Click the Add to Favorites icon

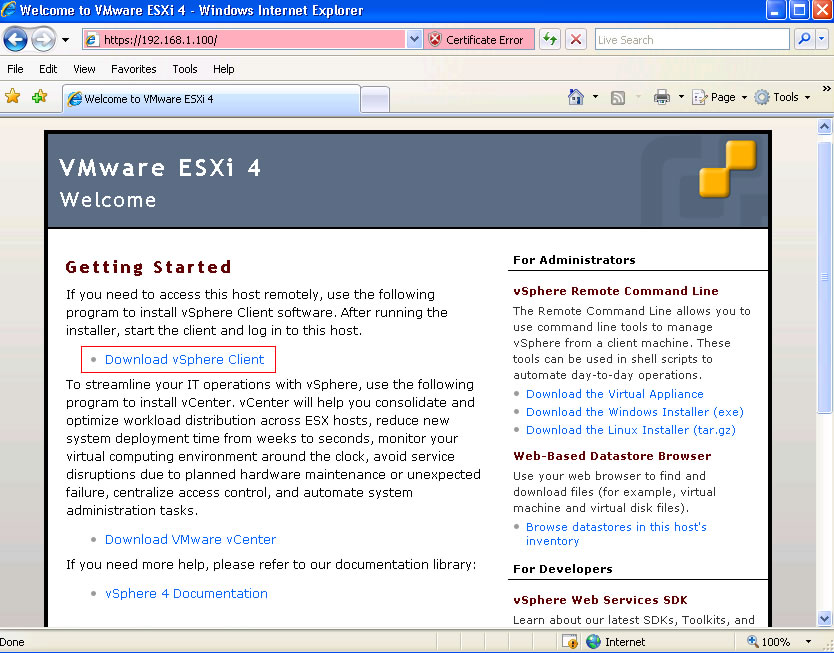pyautogui.click(x=39, y=97)
